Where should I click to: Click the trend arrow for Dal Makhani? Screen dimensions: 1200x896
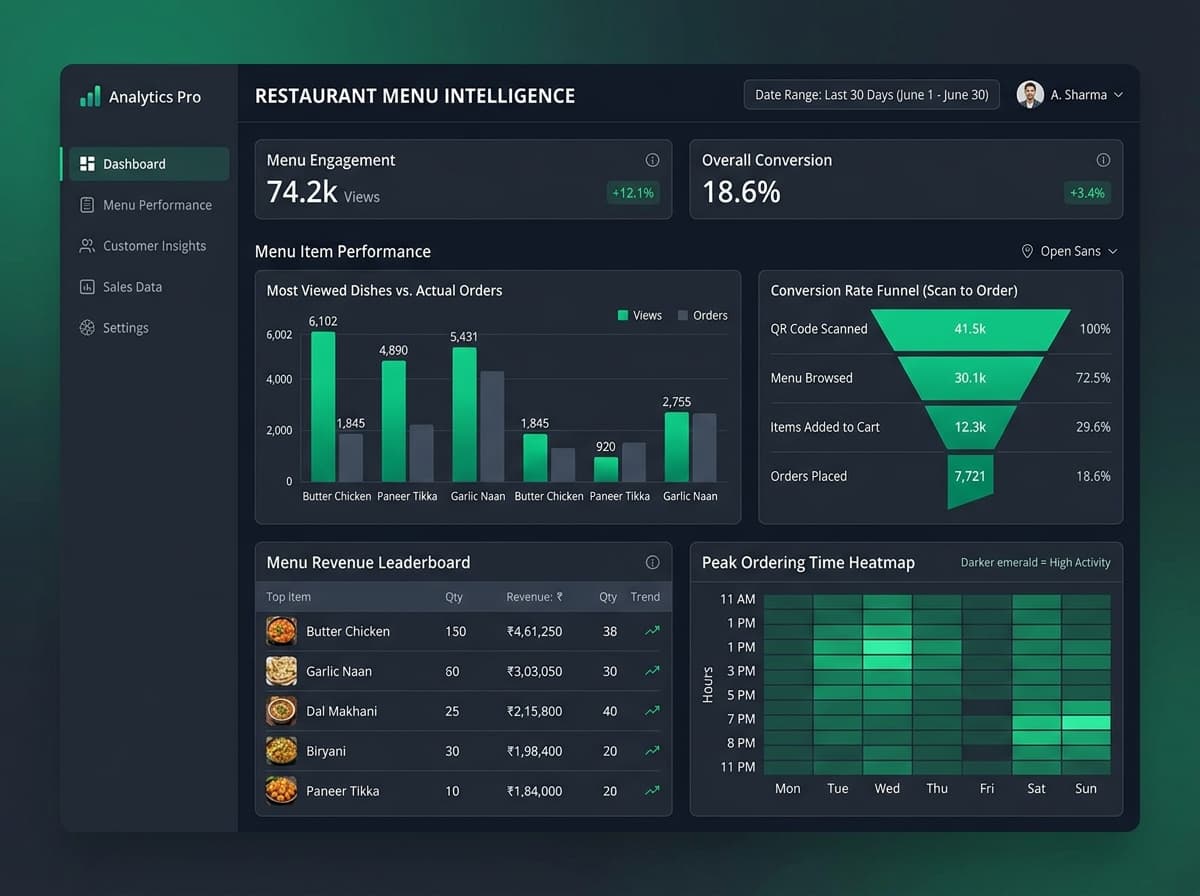[652, 711]
